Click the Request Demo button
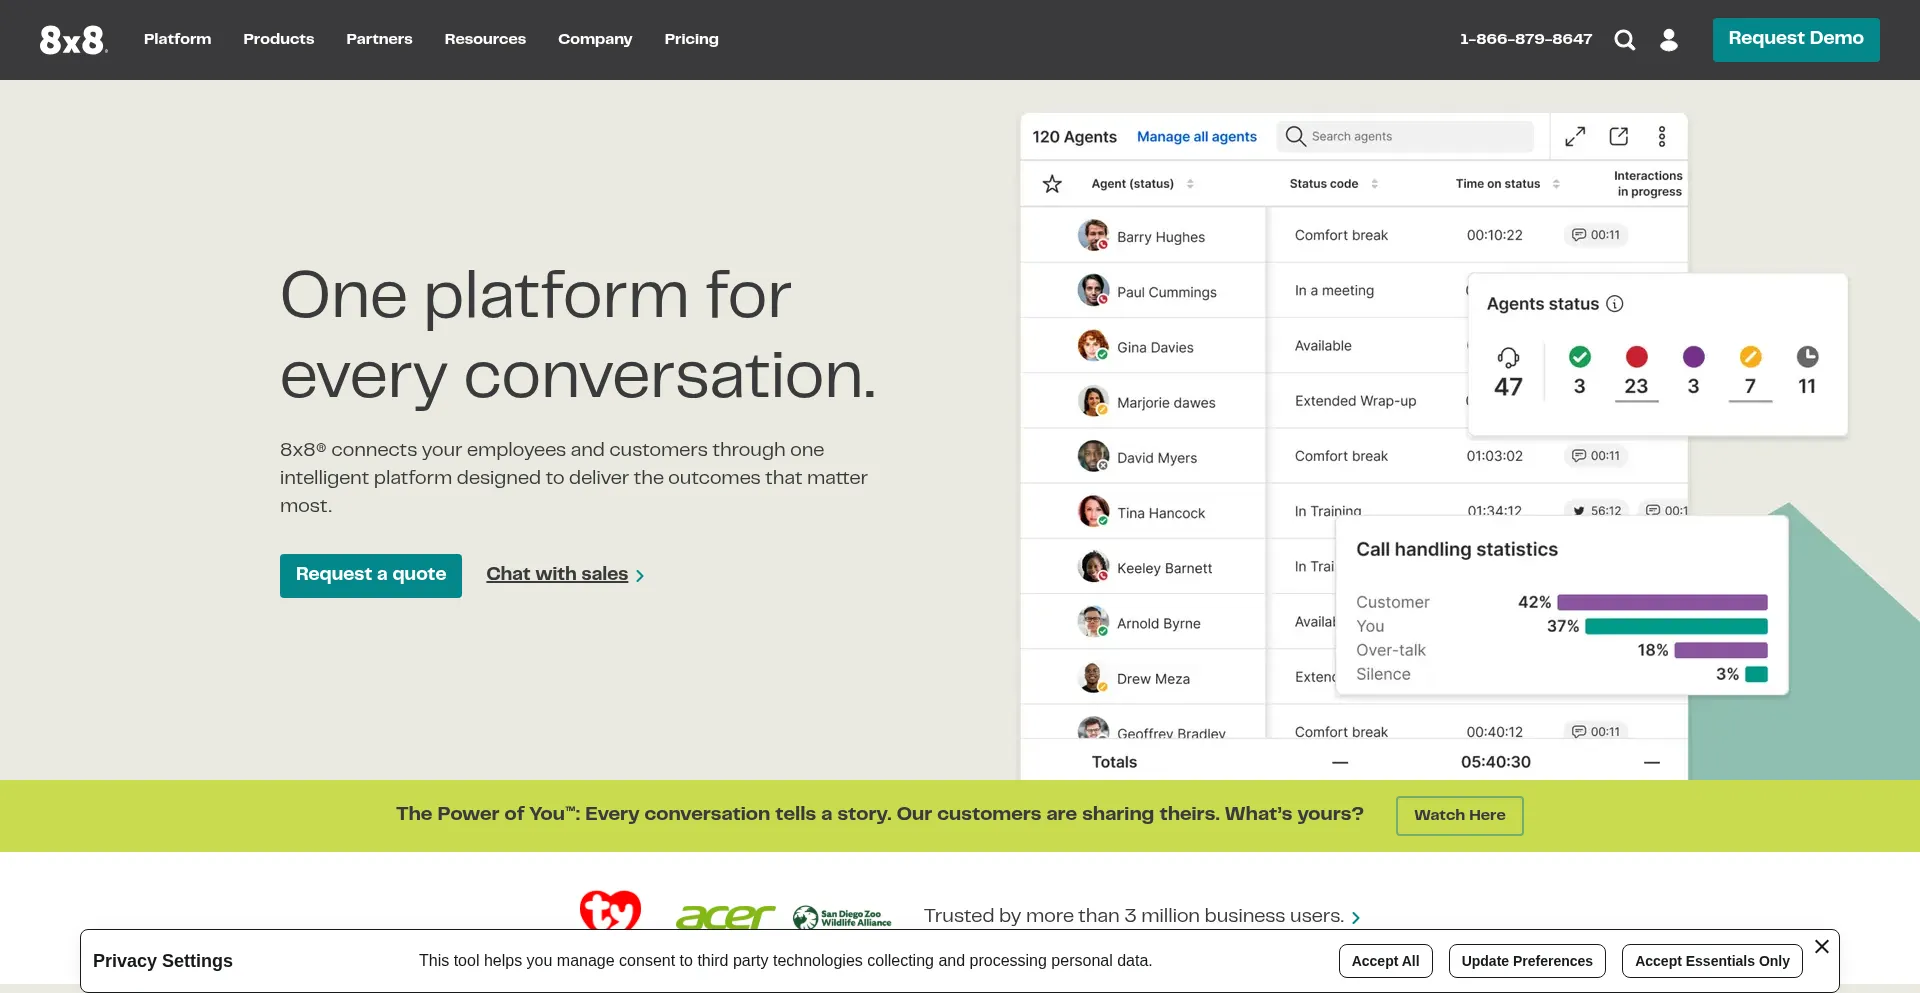Image resolution: width=1920 pixels, height=993 pixels. 1795,39
